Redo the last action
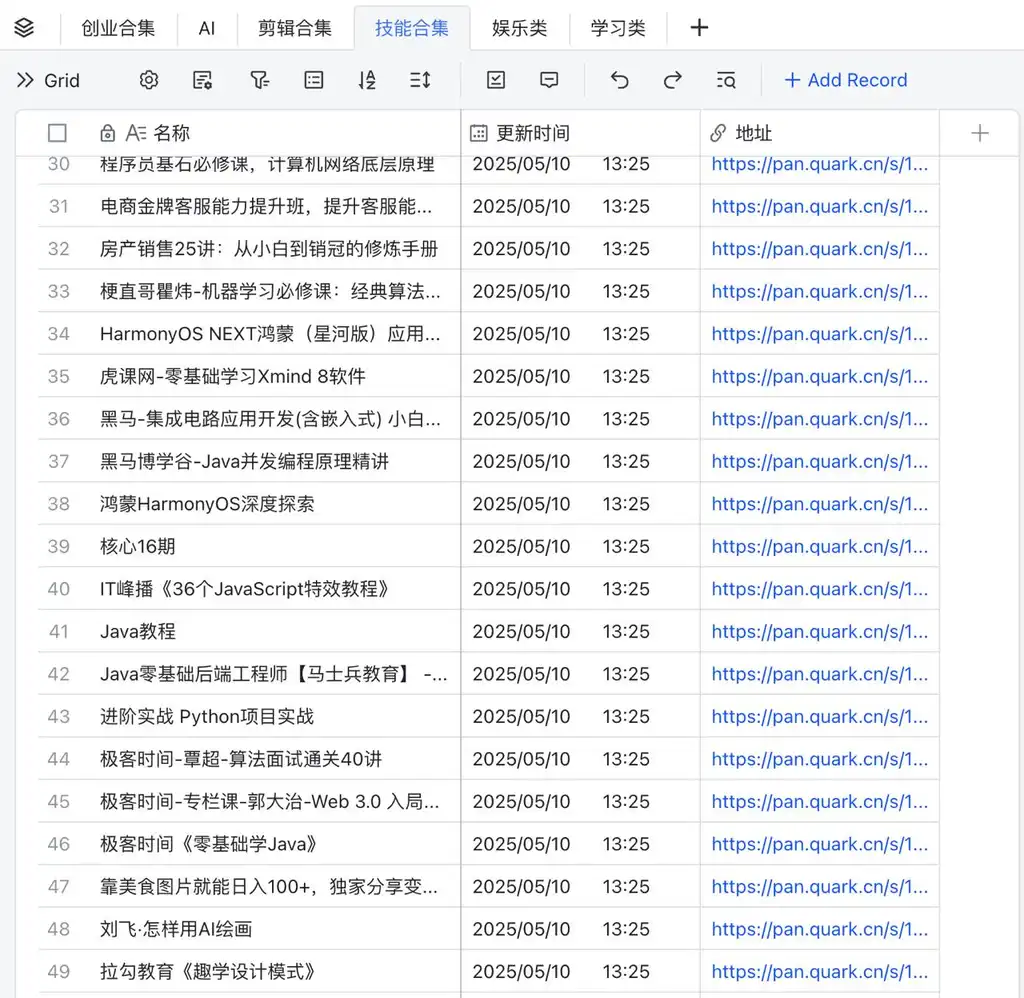This screenshot has width=1024, height=998. click(672, 80)
